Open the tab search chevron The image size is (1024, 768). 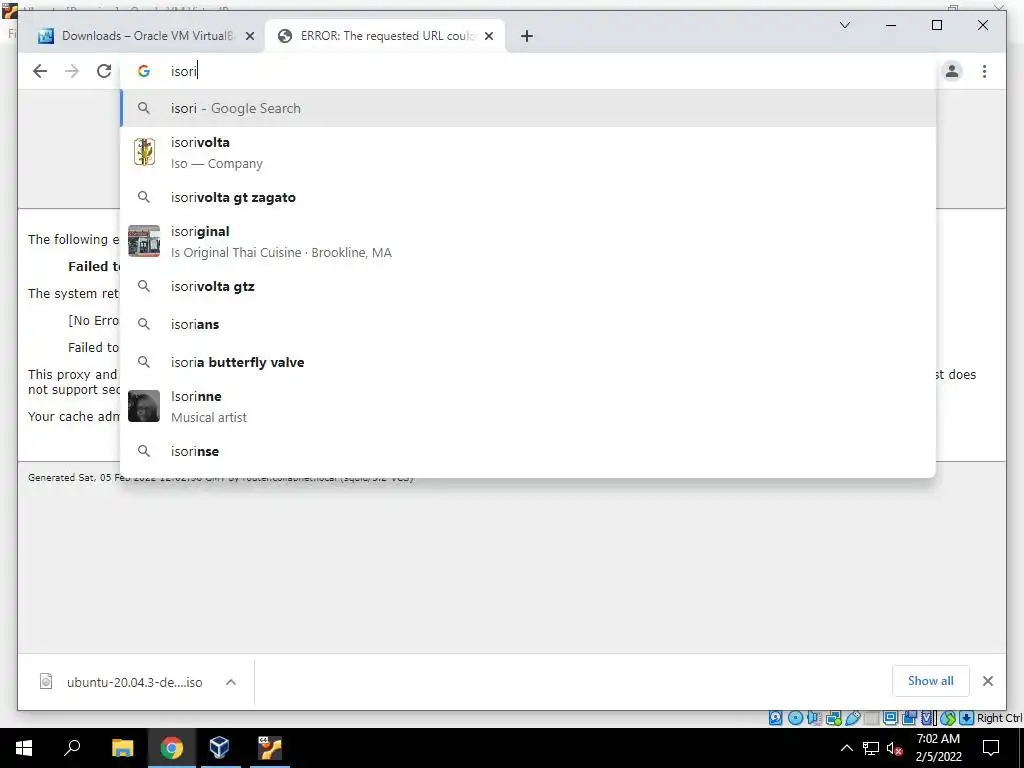coord(844,25)
